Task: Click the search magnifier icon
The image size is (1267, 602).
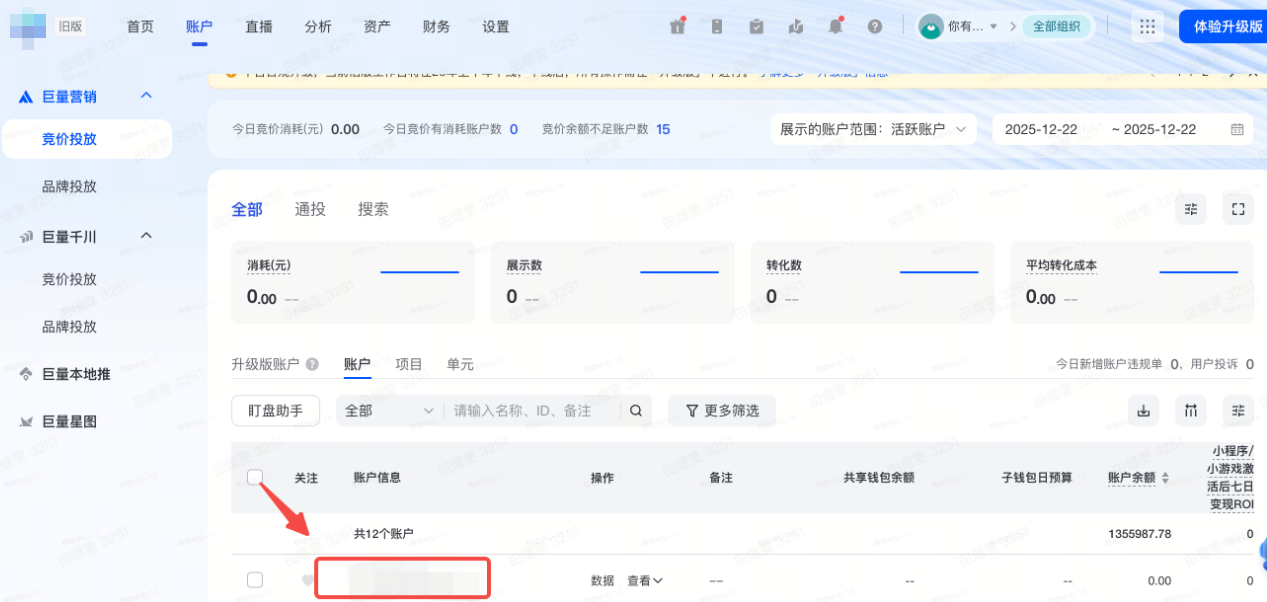Action: pos(635,410)
